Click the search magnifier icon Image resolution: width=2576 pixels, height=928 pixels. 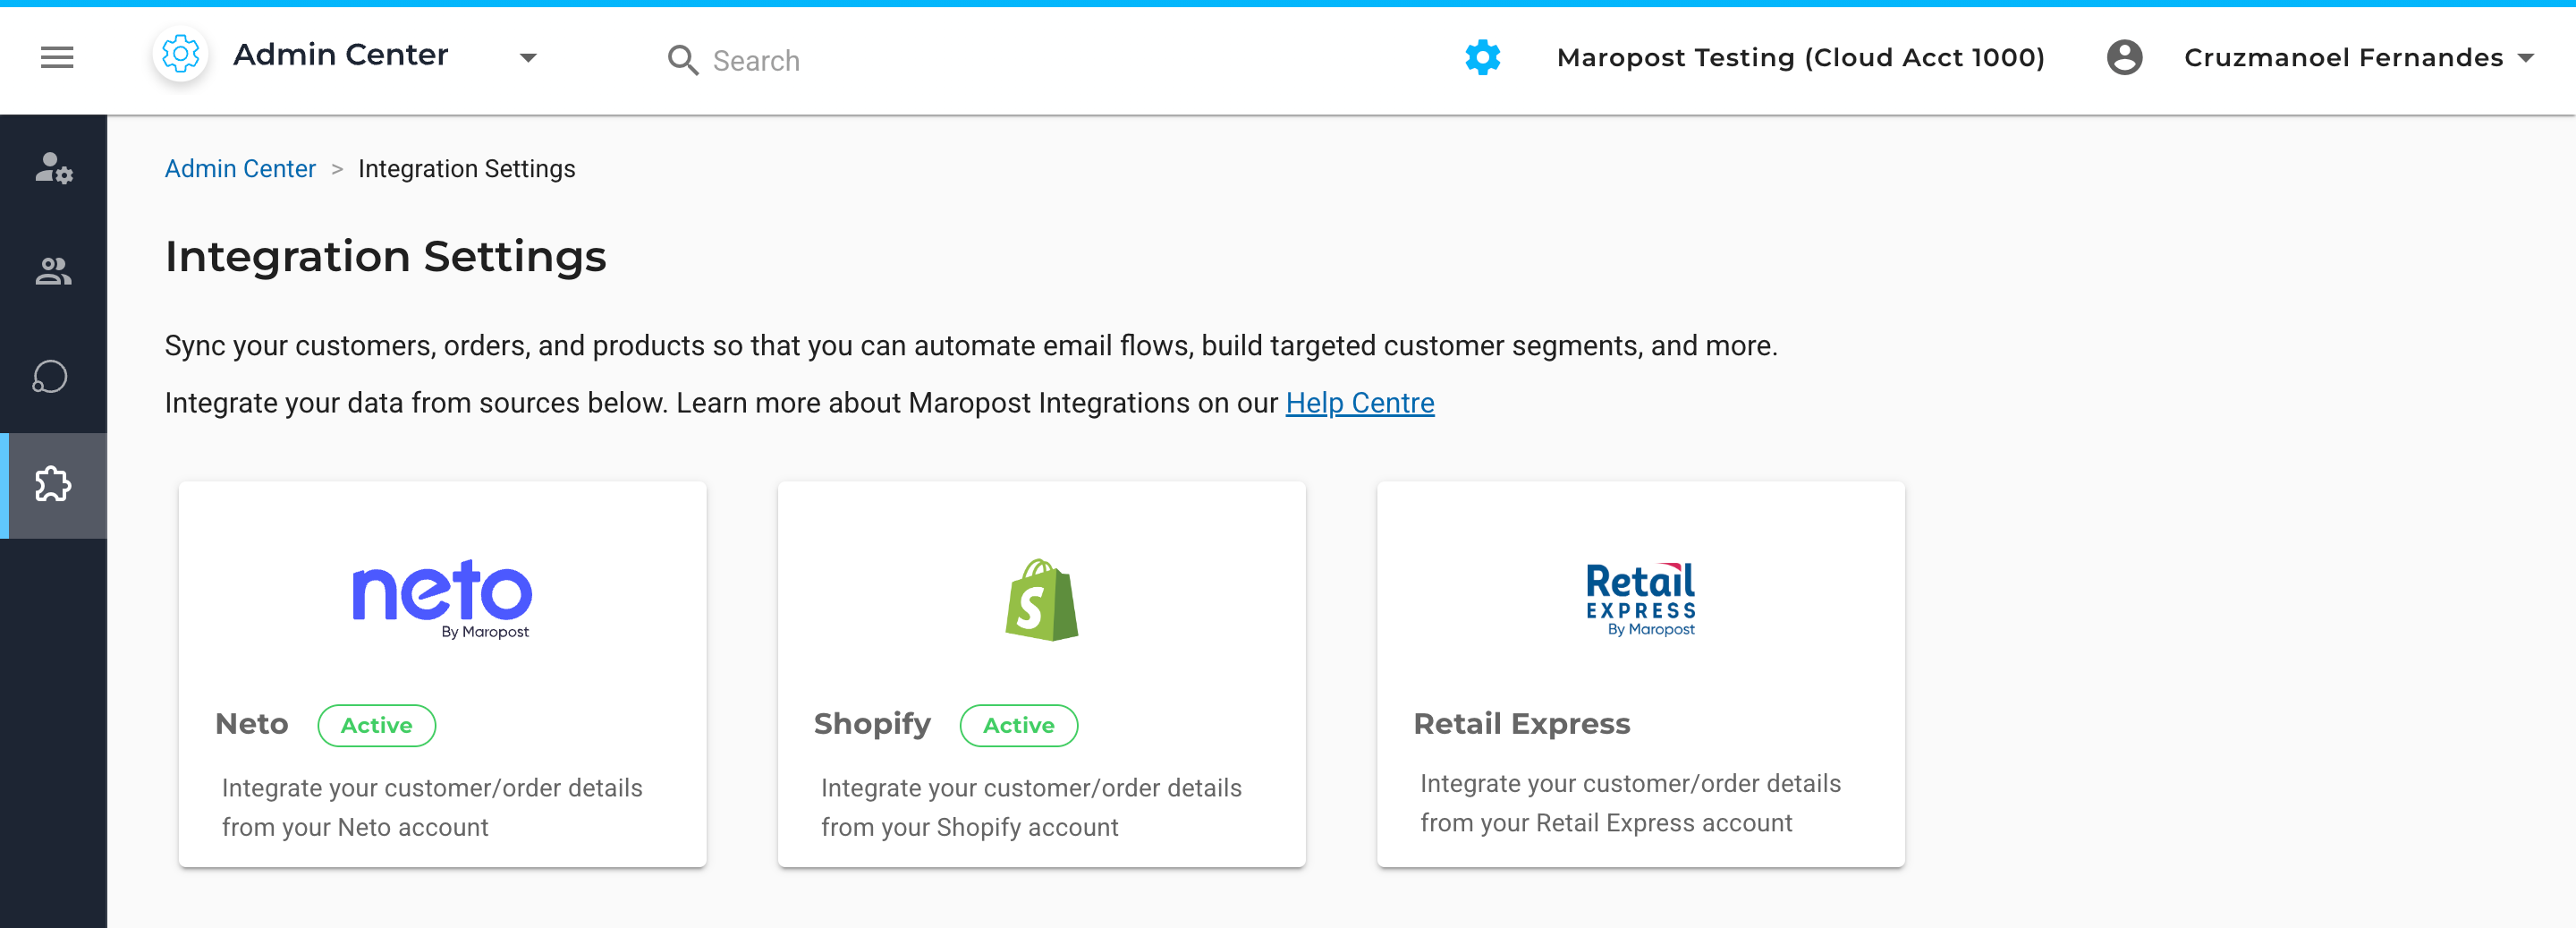click(683, 61)
